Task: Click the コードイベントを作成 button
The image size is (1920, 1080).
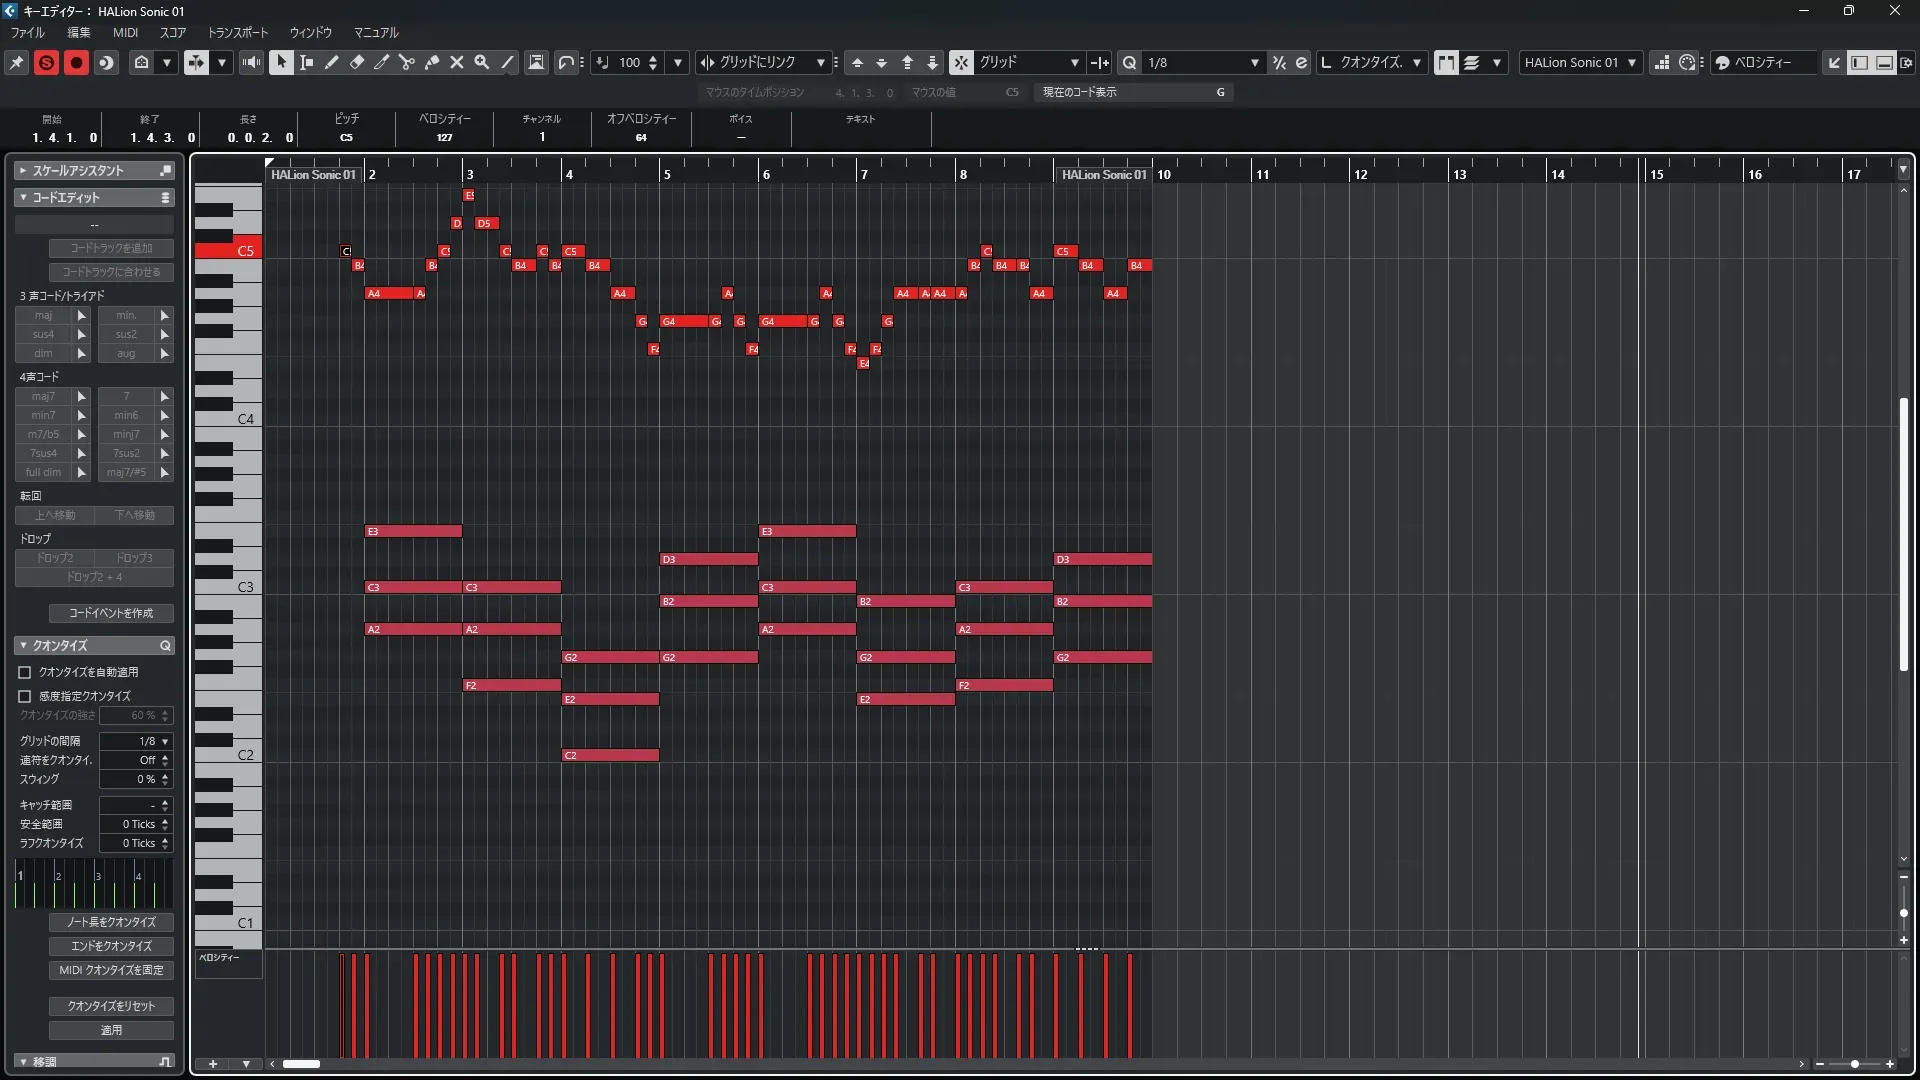Action: click(x=111, y=613)
